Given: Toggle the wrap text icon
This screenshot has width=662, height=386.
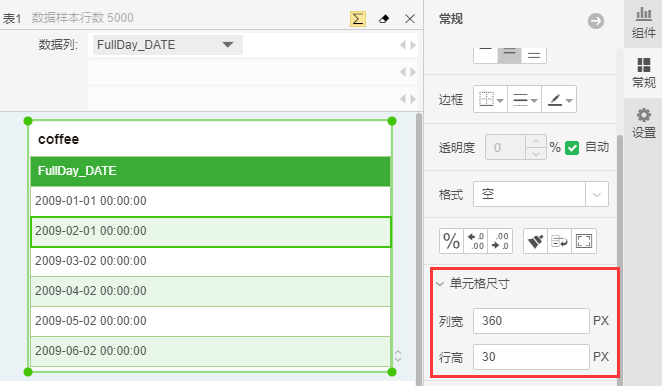Looking at the screenshot, I should point(559,241).
